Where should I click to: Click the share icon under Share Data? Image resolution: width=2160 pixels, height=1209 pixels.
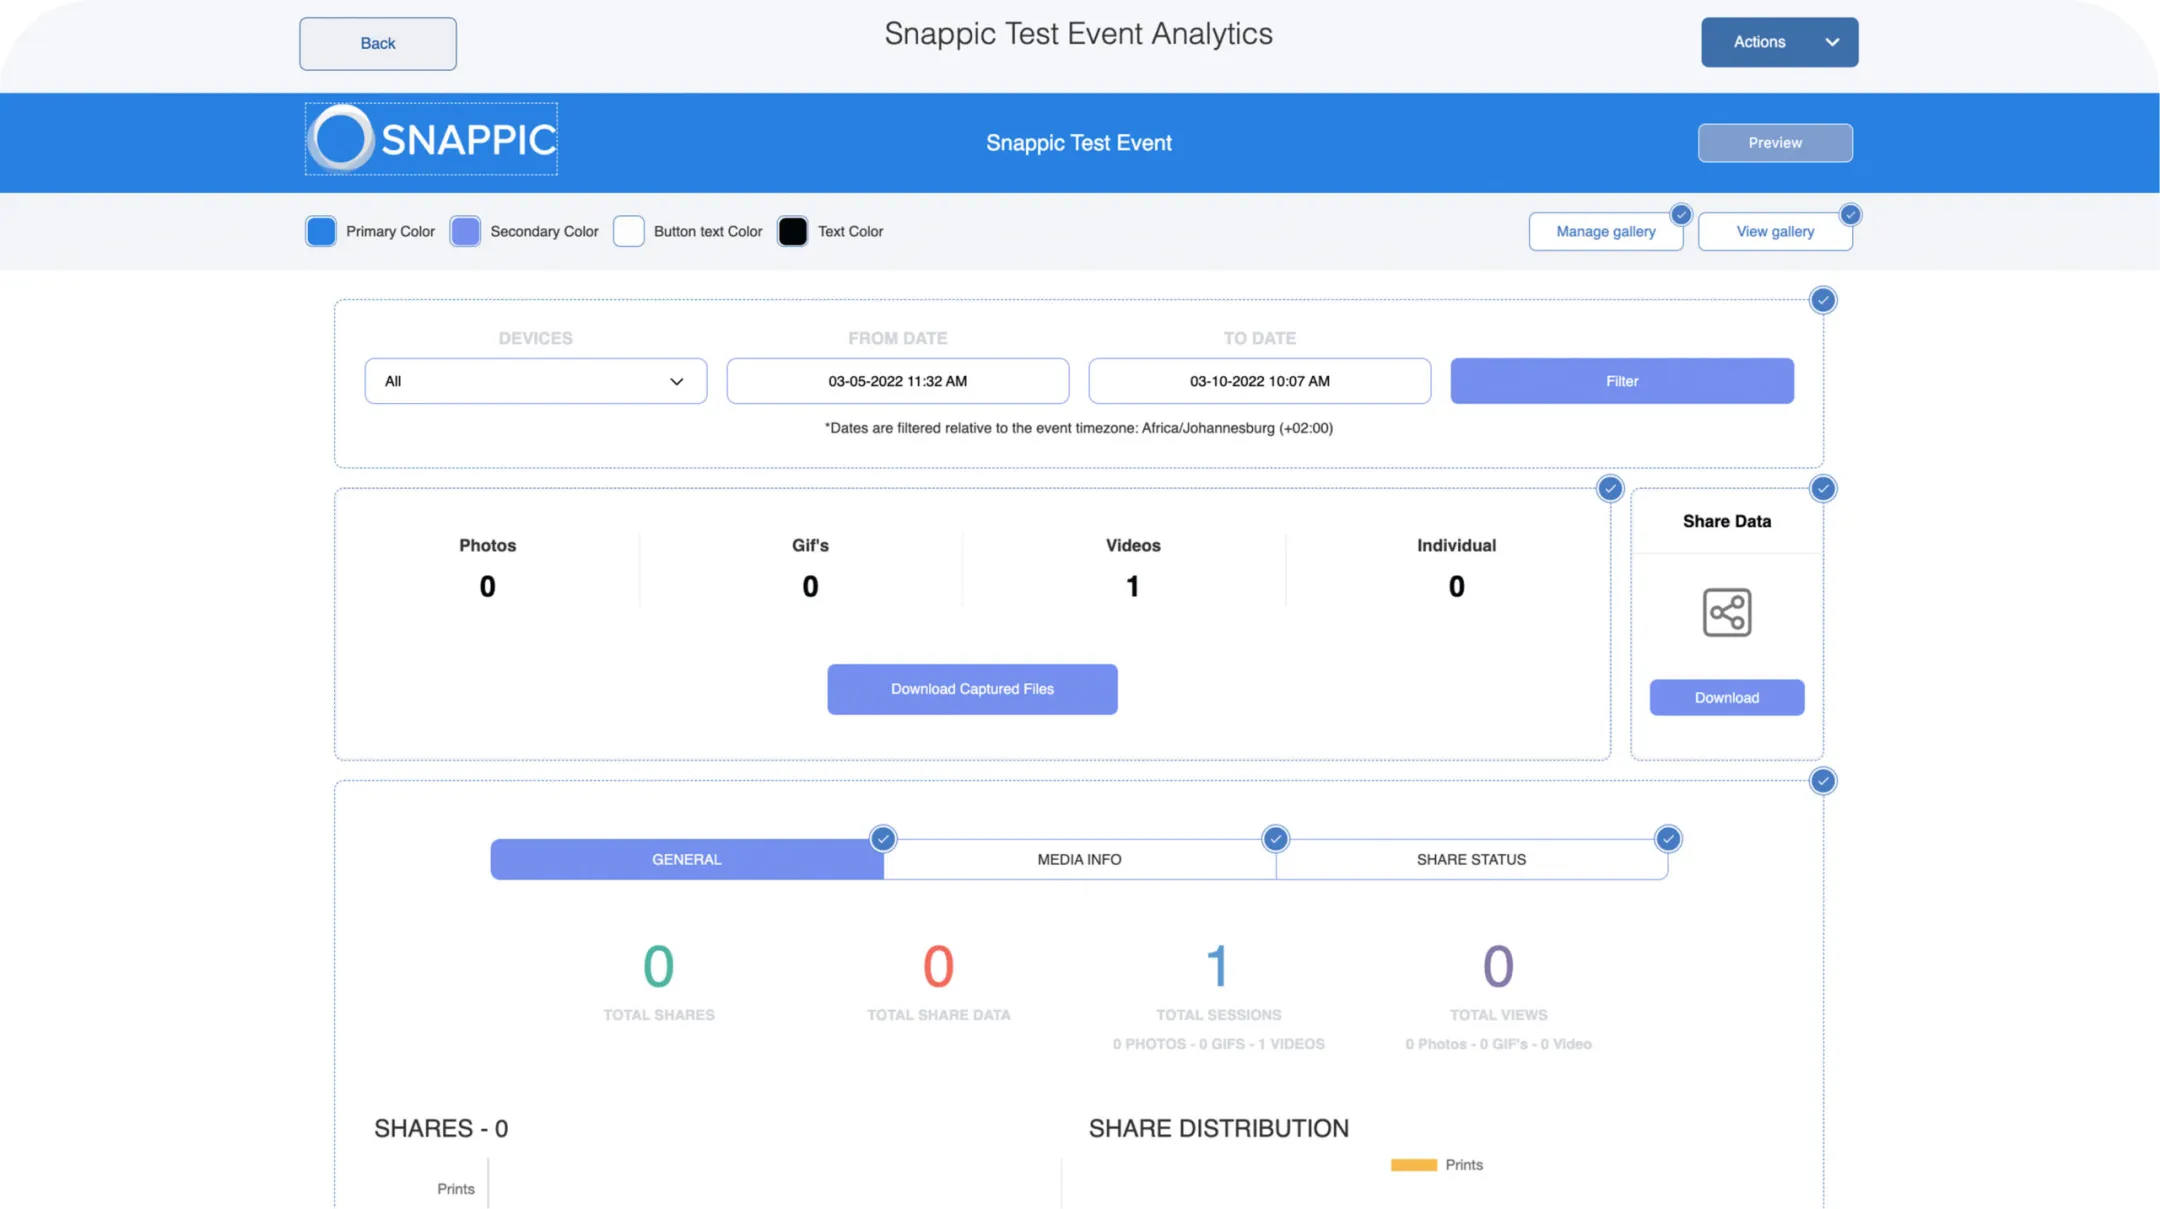pyautogui.click(x=1726, y=612)
